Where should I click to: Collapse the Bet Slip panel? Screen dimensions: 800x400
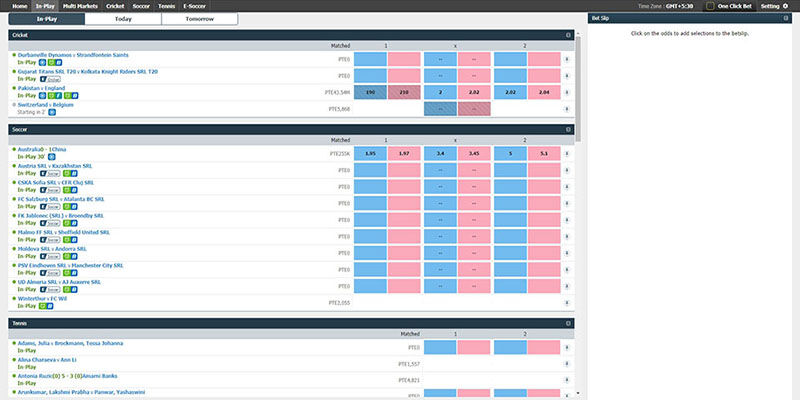click(791, 19)
